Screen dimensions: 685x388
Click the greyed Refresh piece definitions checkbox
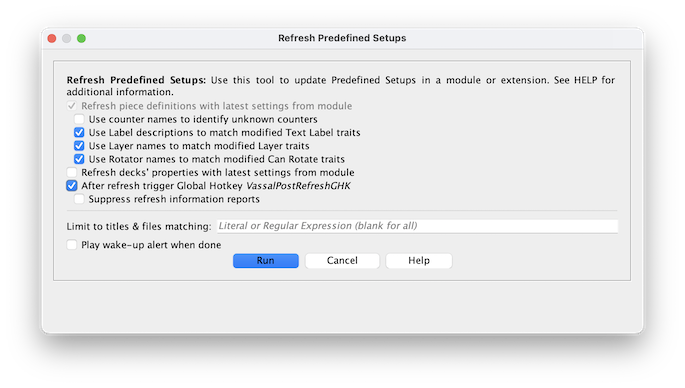72,106
